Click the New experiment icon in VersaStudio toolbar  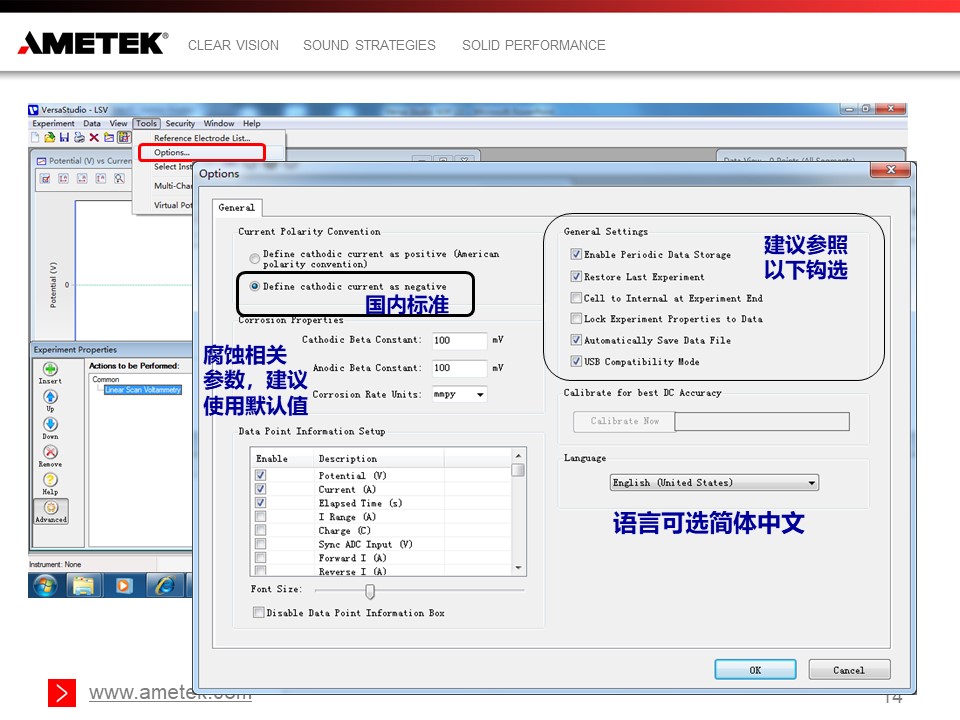pos(36,138)
